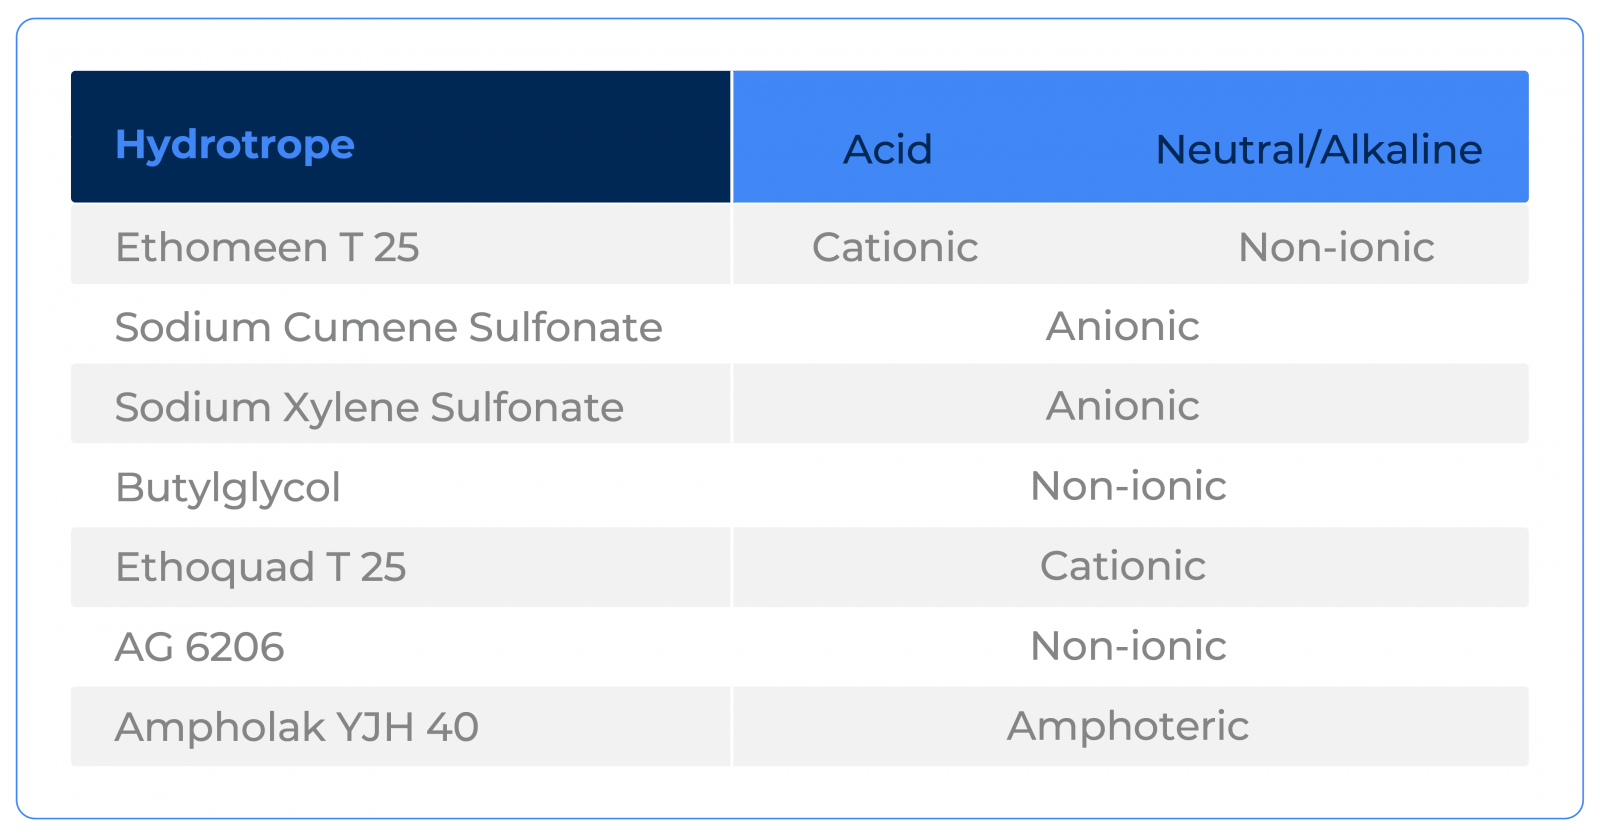Click the Butylglycol row label

pos(228,488)
